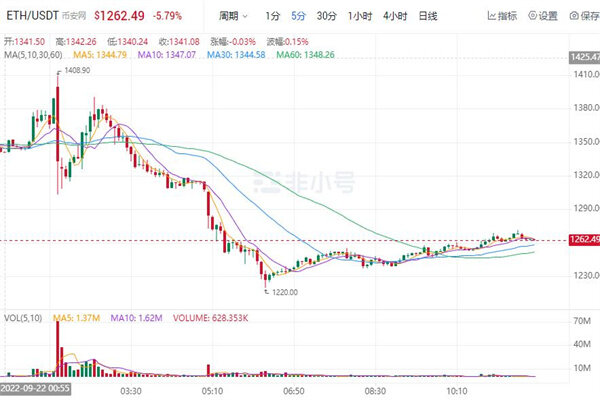Screen dimensions: 600x400
Task: Click the 保存 save chart icon
Action: [588, 16]
